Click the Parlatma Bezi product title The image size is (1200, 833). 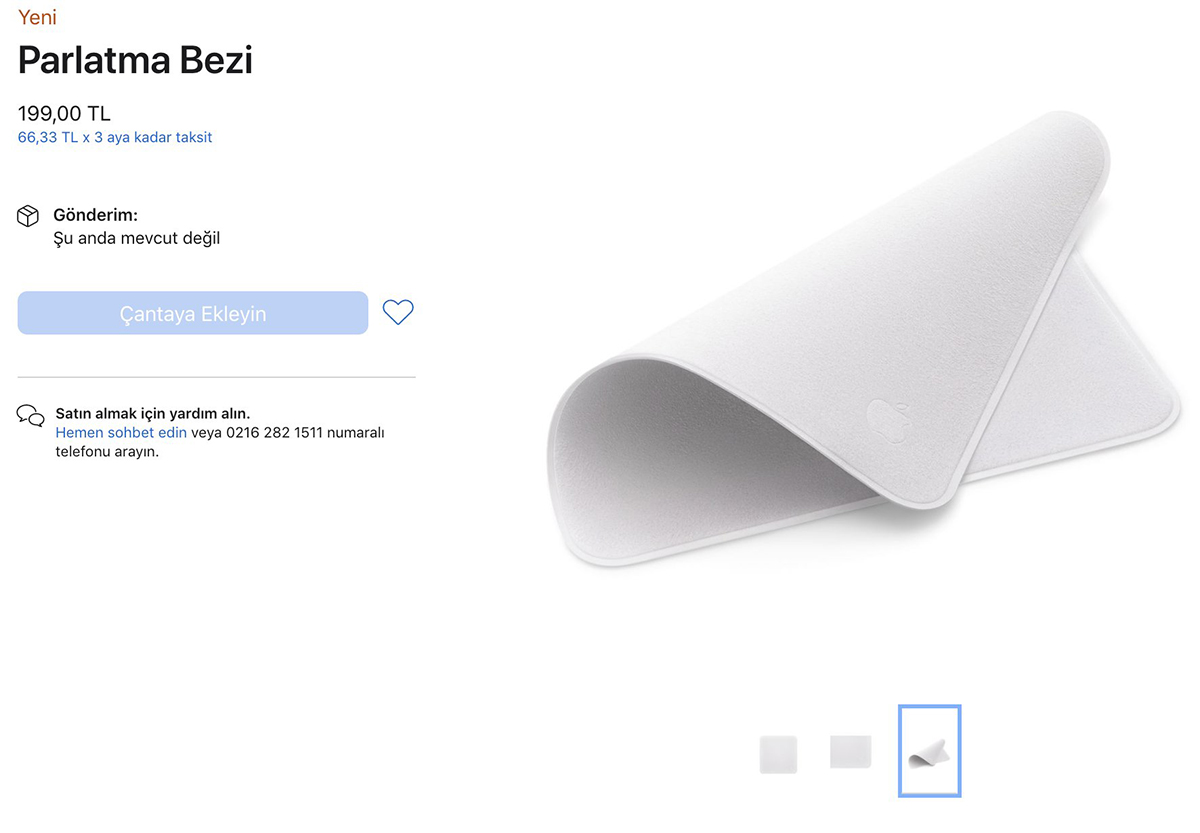click(135, 60)
